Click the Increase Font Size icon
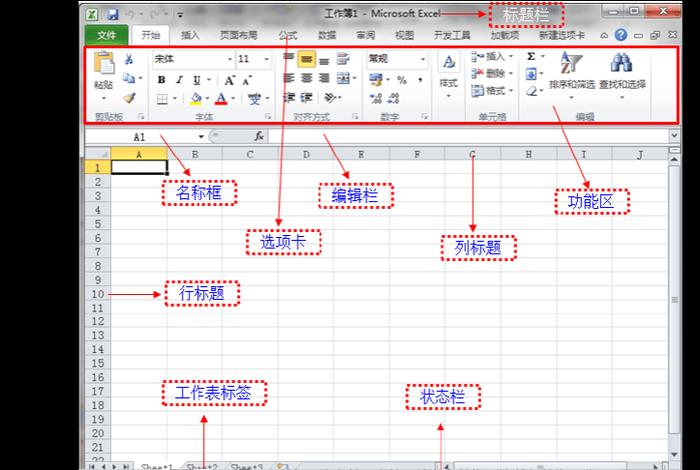Viewport: 700px width, 470px height. (x=229, y=80)
